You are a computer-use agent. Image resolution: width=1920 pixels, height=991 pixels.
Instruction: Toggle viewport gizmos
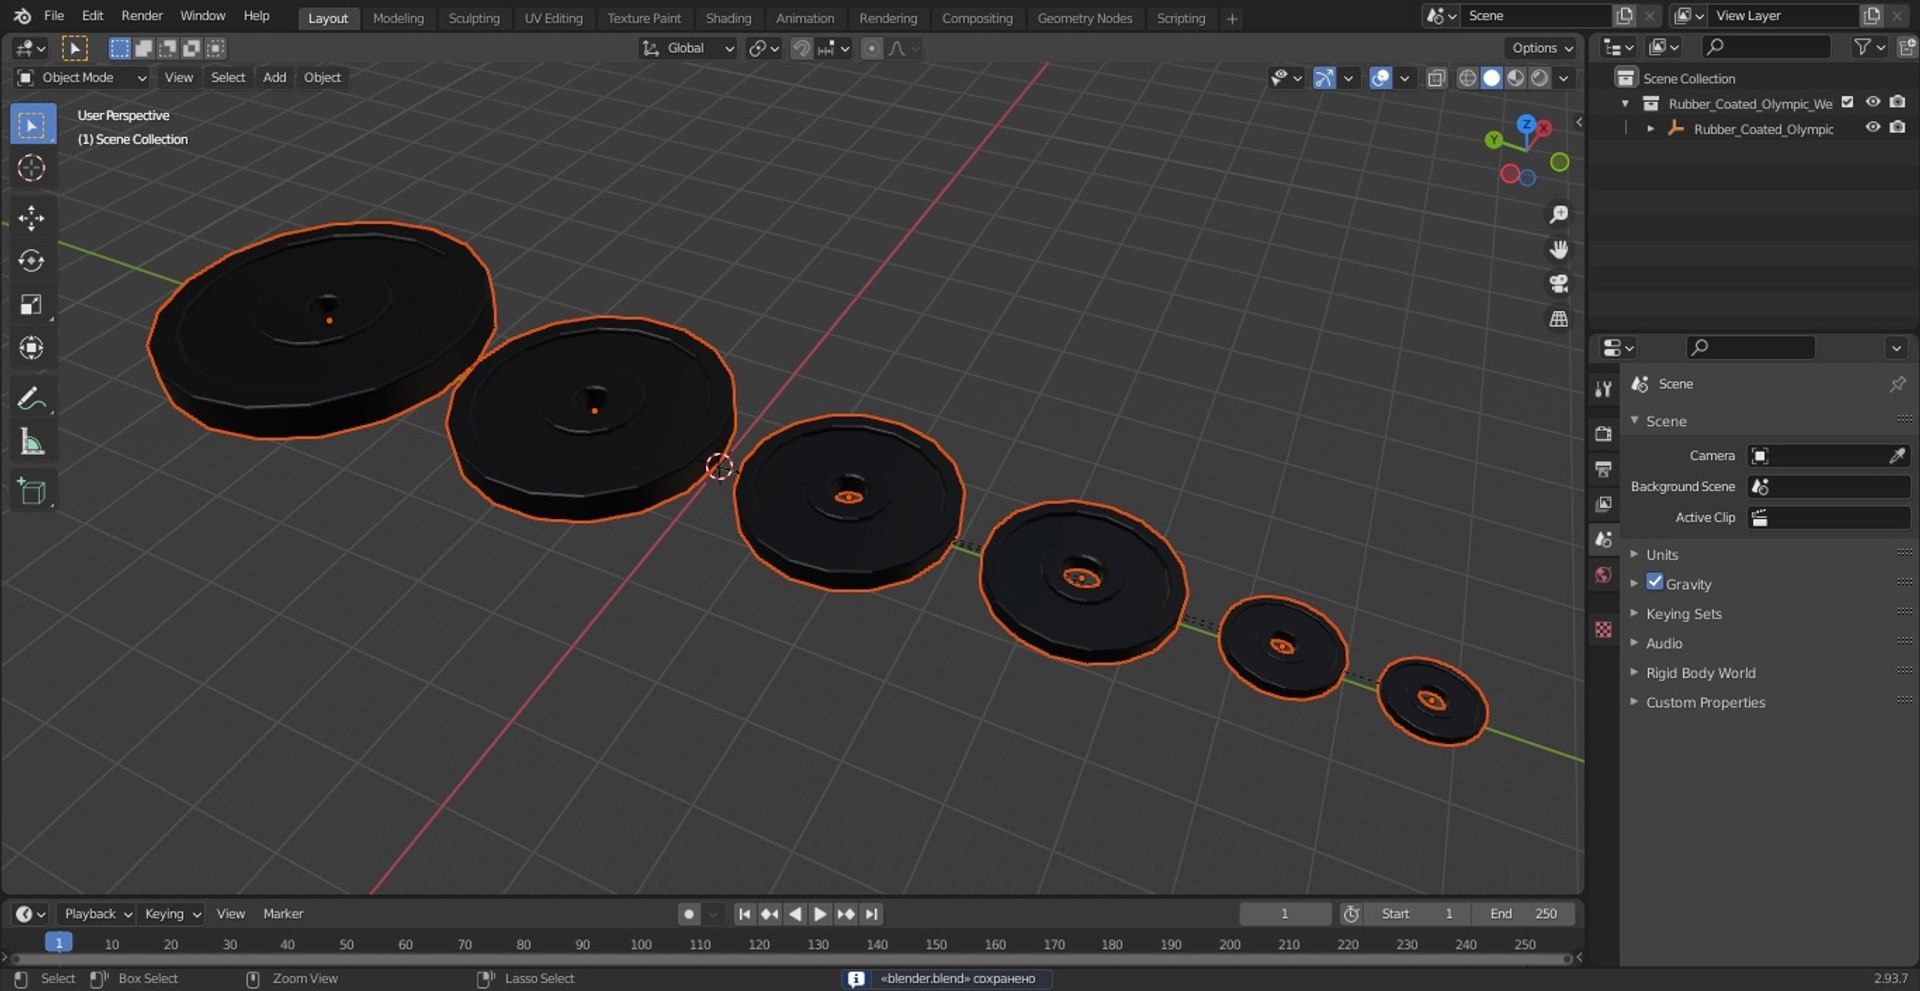point(1324,78)
